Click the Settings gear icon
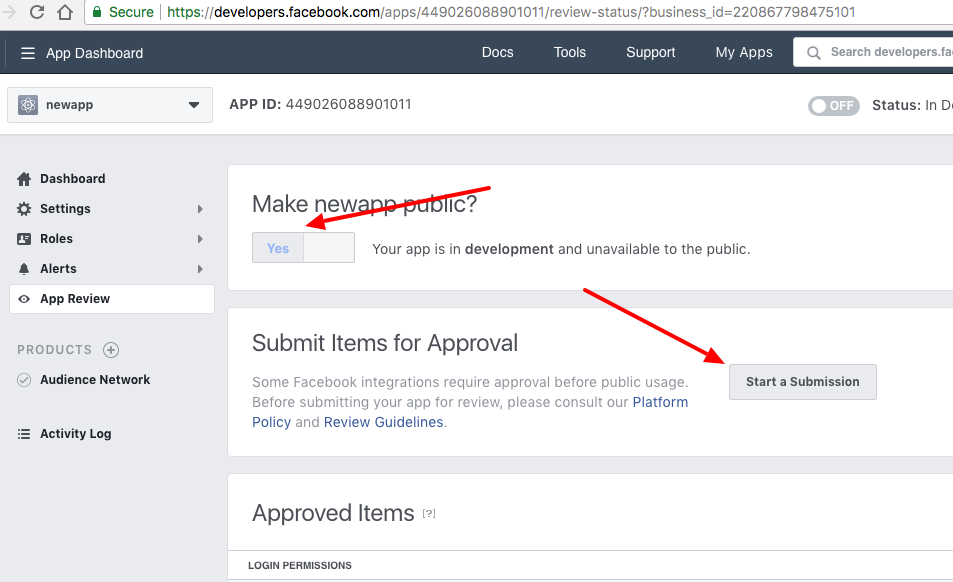The image size is (953, 582). point(24,209)
